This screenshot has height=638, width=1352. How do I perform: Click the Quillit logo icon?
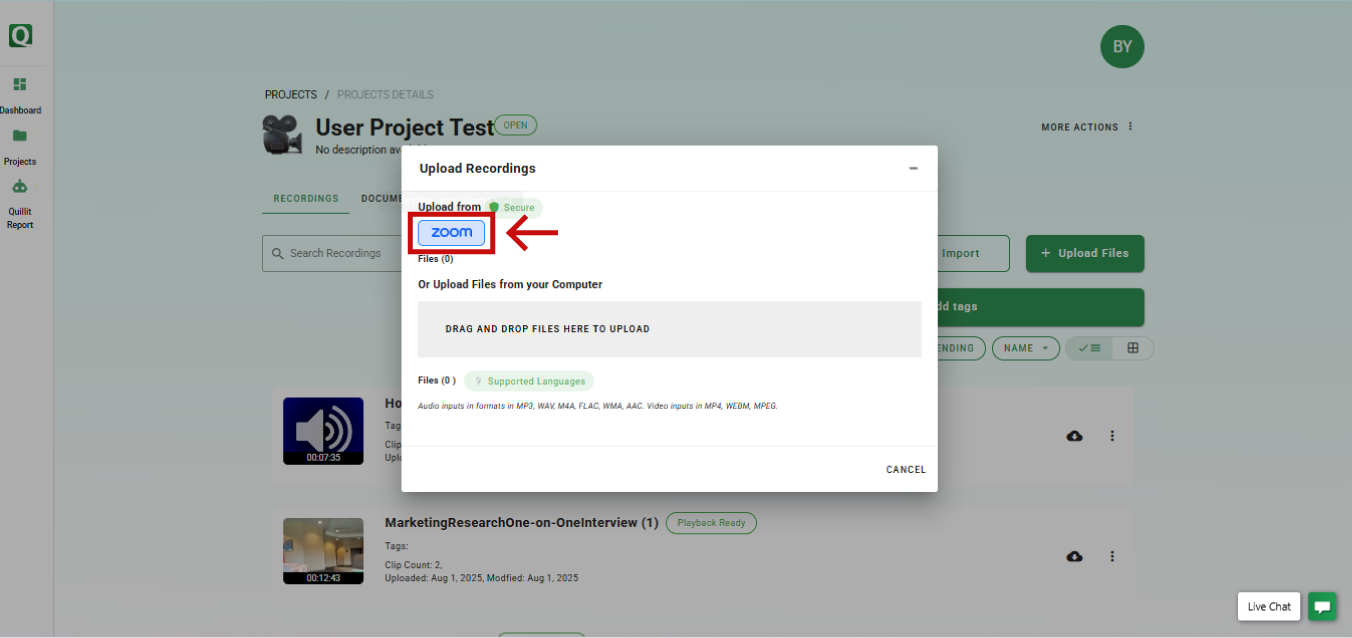tap(21, 36)
